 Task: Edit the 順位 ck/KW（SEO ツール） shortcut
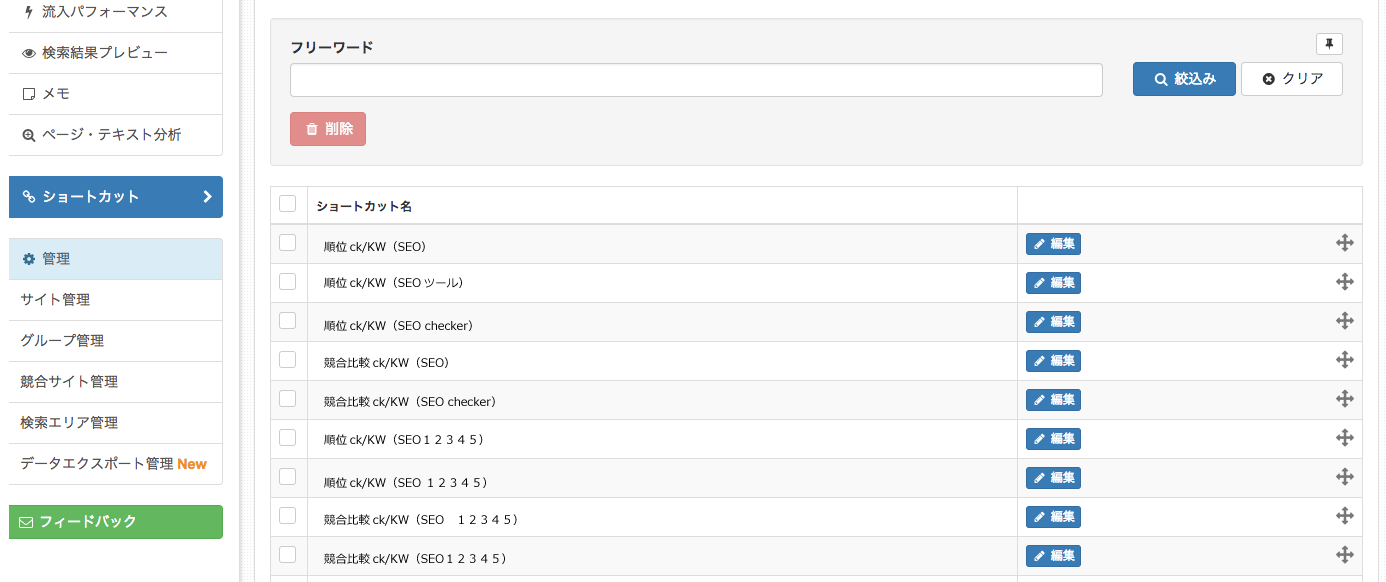(x=1053, y=283)
